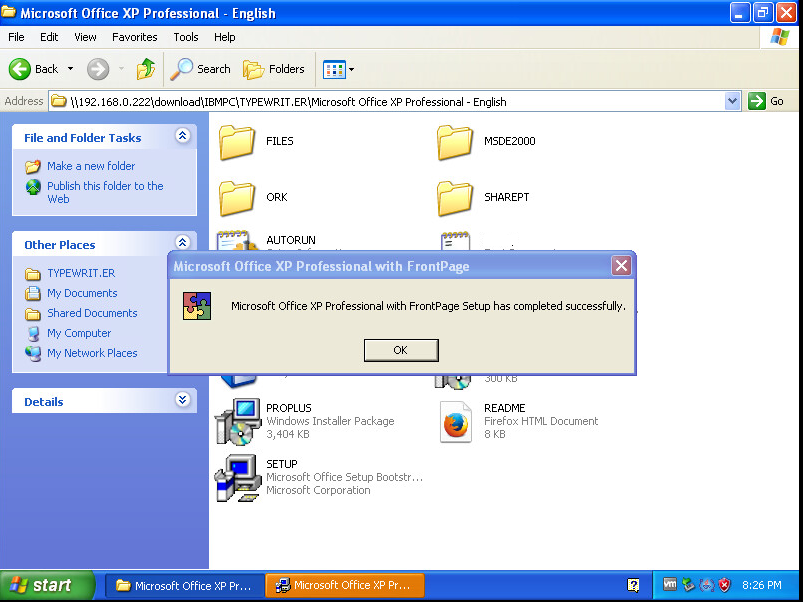This screenshot has width=803, height=602.
Task: Open the ORK folder
Action: point(238,198)
